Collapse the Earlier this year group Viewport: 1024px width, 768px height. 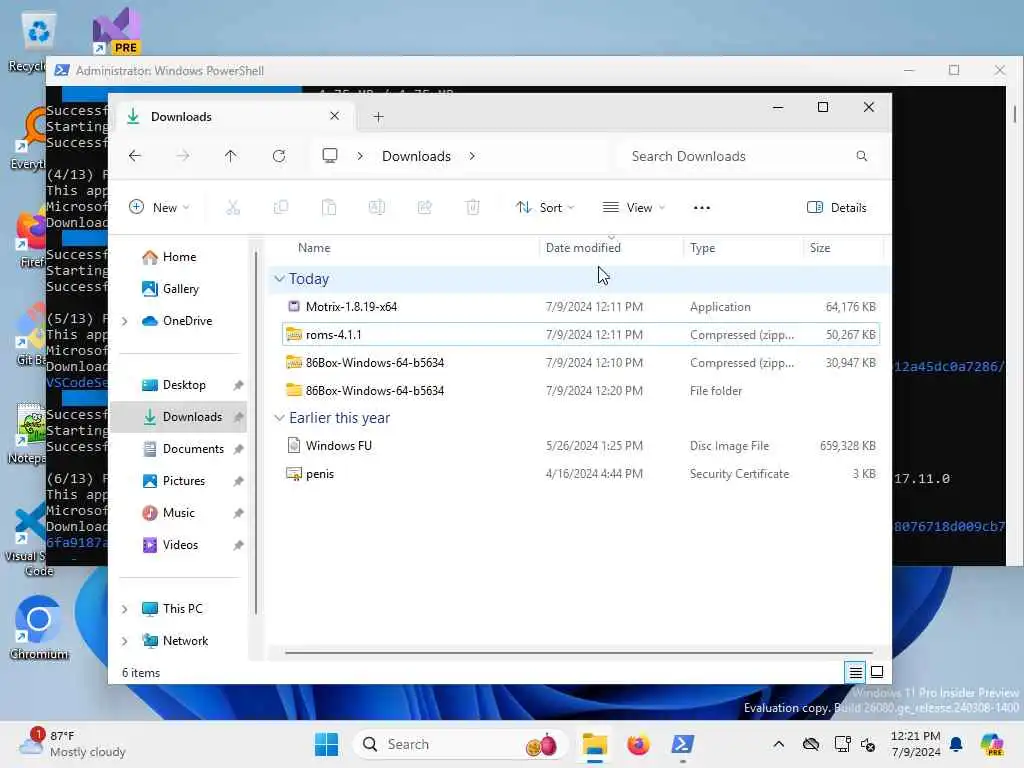click(x=280, y=418)
